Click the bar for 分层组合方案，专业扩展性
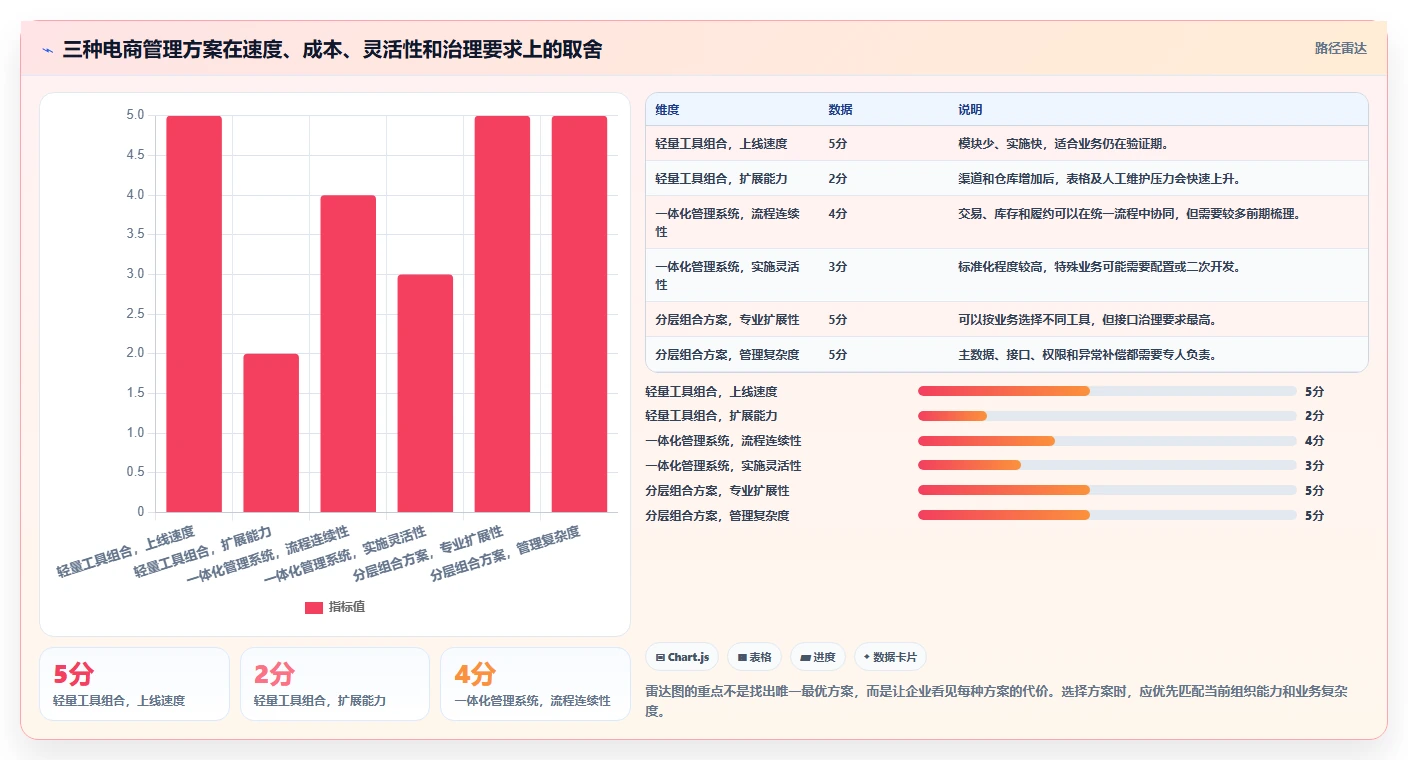The width and height of the screenshot is (1408, 760). pos(502,314)
